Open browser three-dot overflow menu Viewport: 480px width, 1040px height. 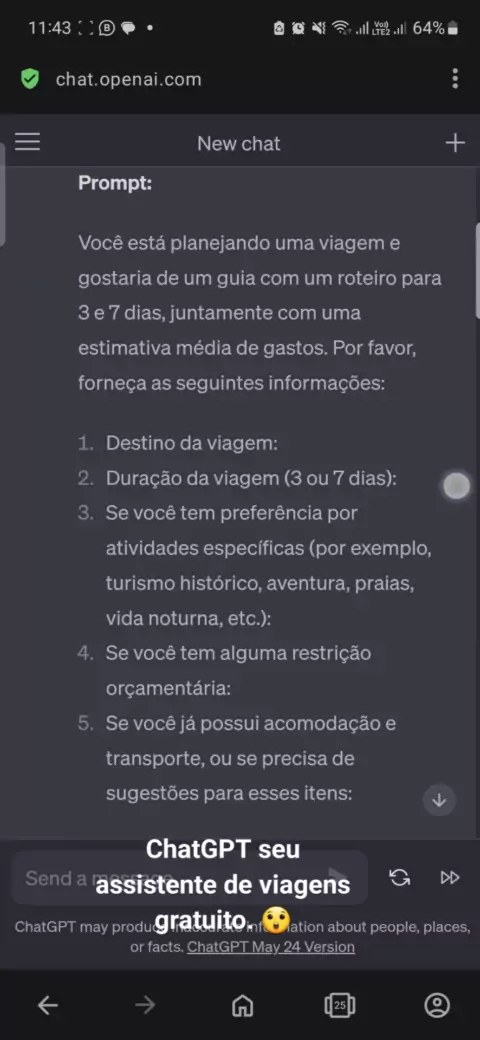(x=455, y=78)
